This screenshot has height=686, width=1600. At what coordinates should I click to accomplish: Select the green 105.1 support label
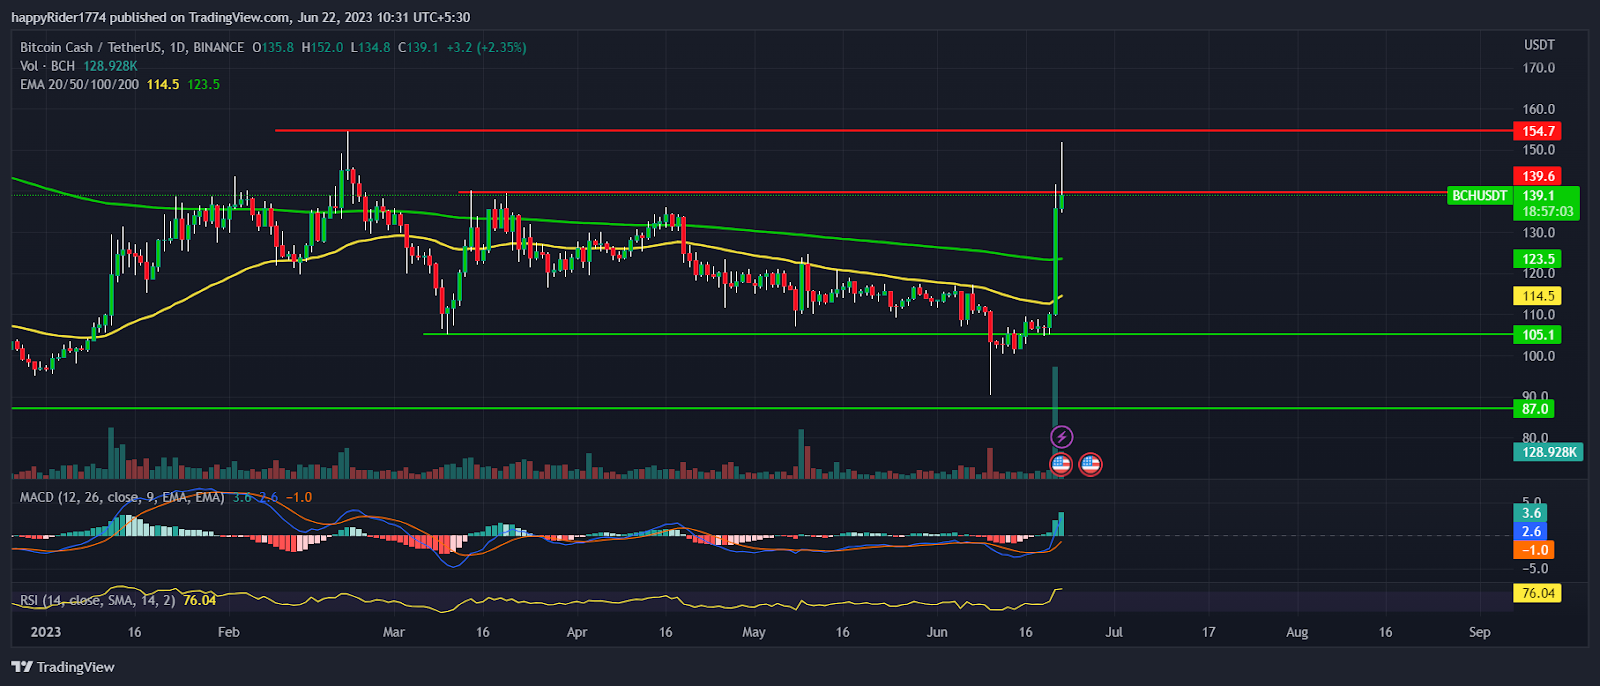click(x=1539, y=335)
